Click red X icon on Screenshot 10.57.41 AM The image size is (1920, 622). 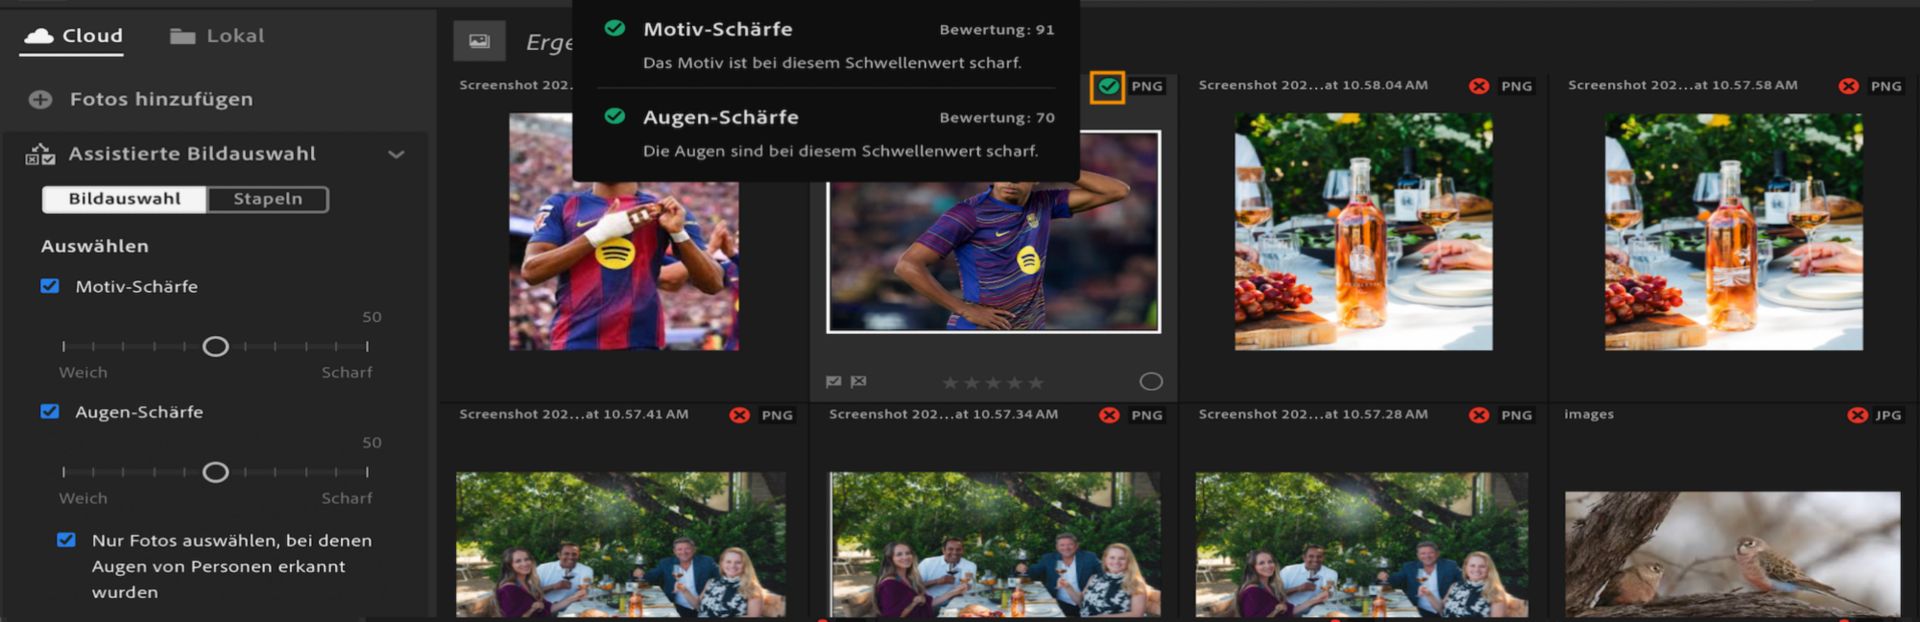[739, 415]
